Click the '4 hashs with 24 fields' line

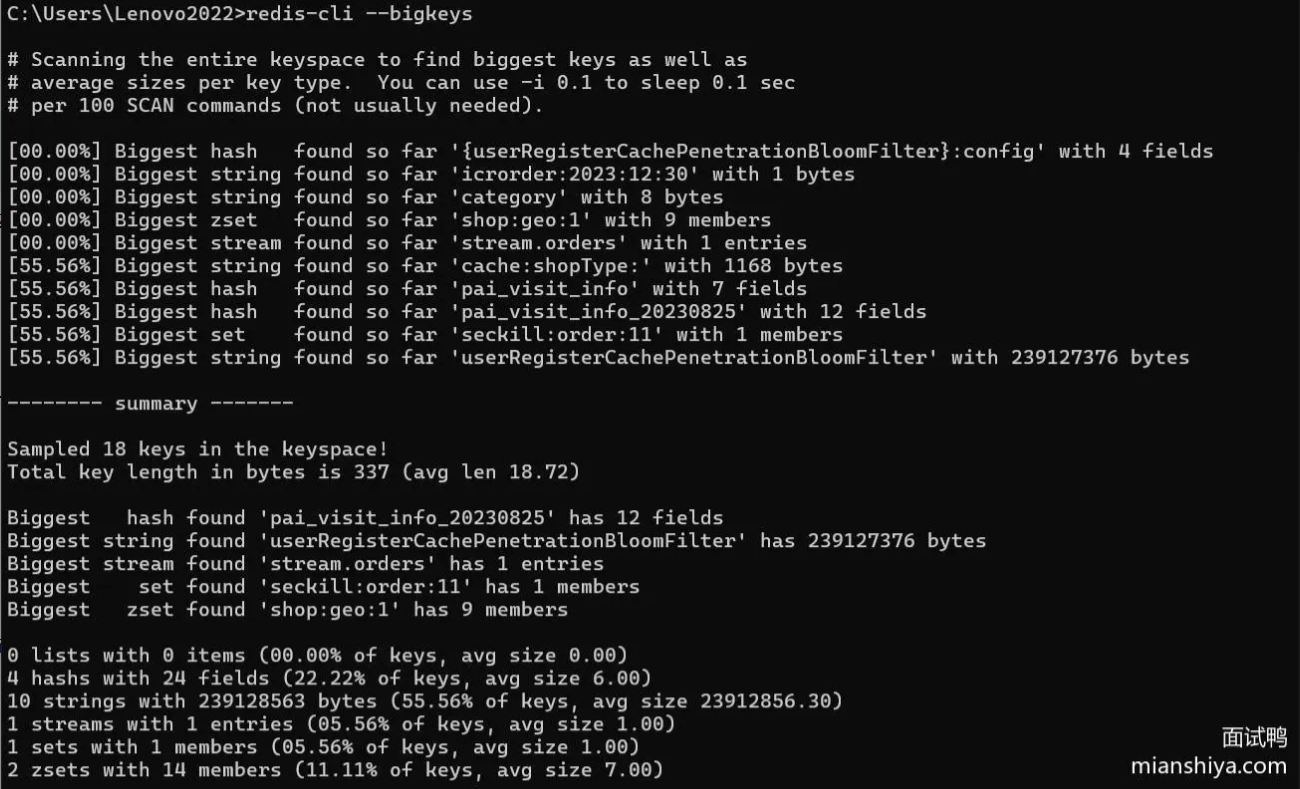coord(329,678)
